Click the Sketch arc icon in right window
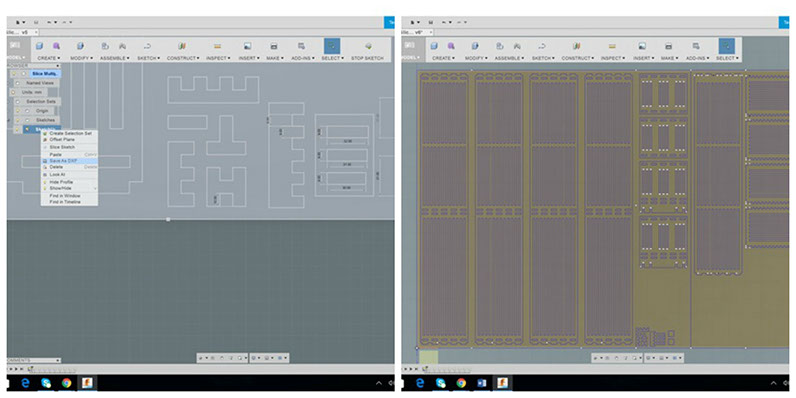This screenshot has width=796, height=398. (542, 46)
